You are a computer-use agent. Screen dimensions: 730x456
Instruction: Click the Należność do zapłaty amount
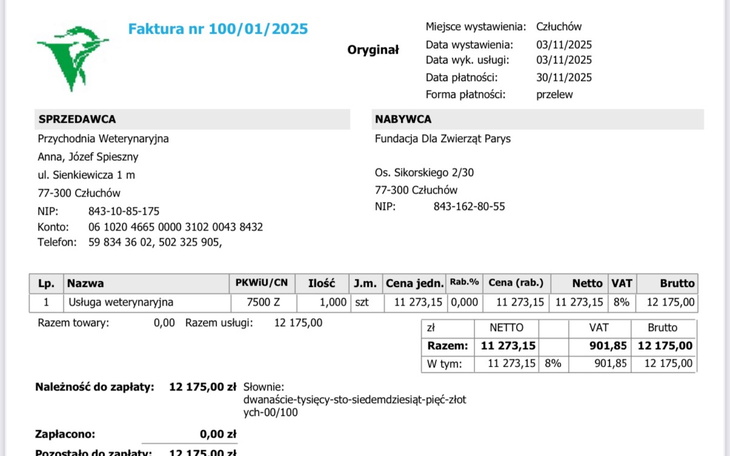point(203,386)
